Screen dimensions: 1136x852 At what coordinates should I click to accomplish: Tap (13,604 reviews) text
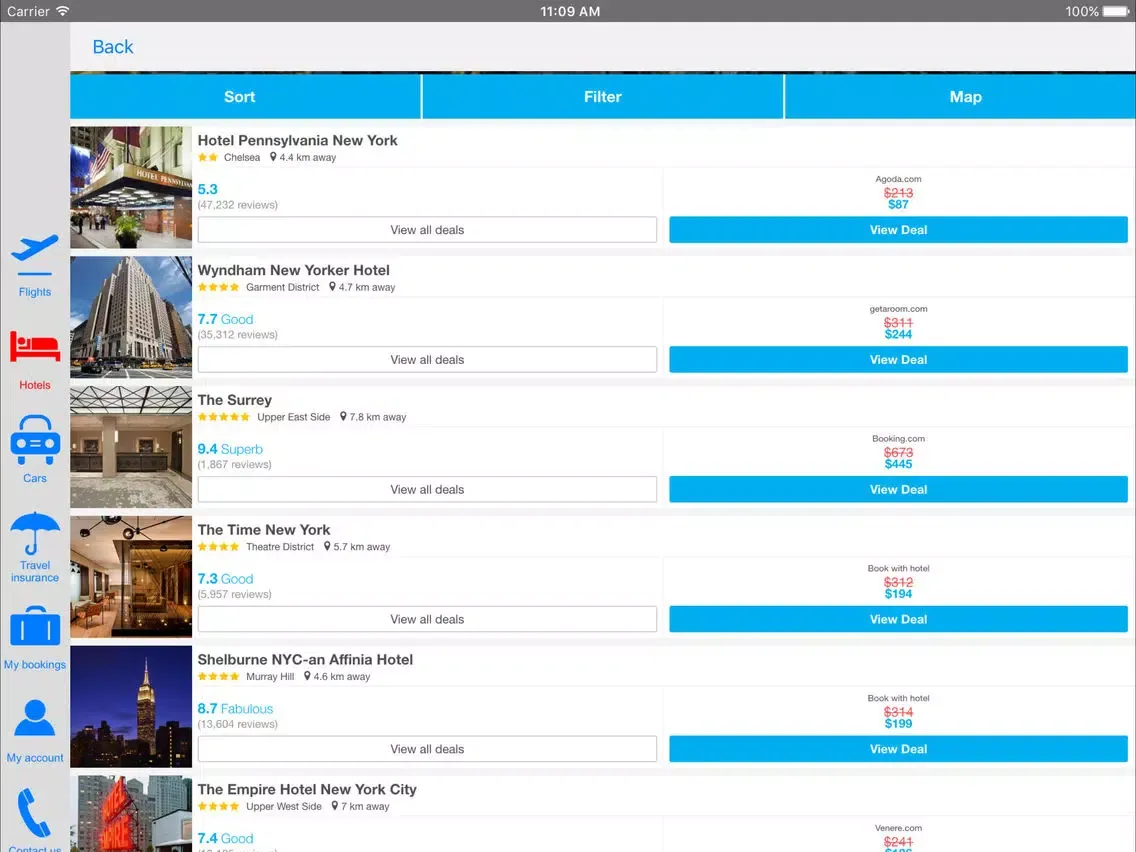click(x=238, y=724)
